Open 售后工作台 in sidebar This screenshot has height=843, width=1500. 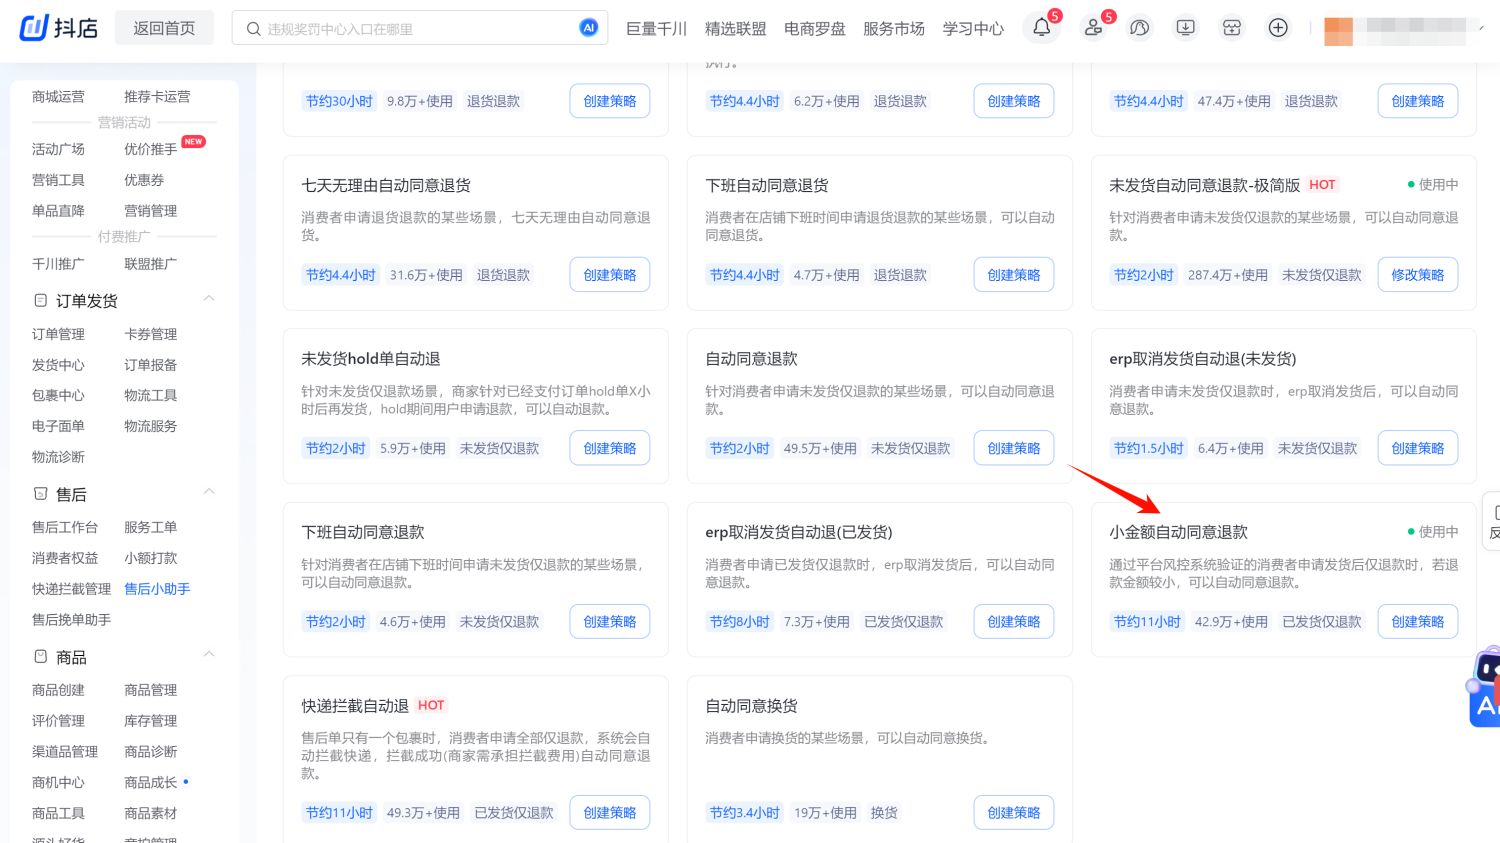65,527
